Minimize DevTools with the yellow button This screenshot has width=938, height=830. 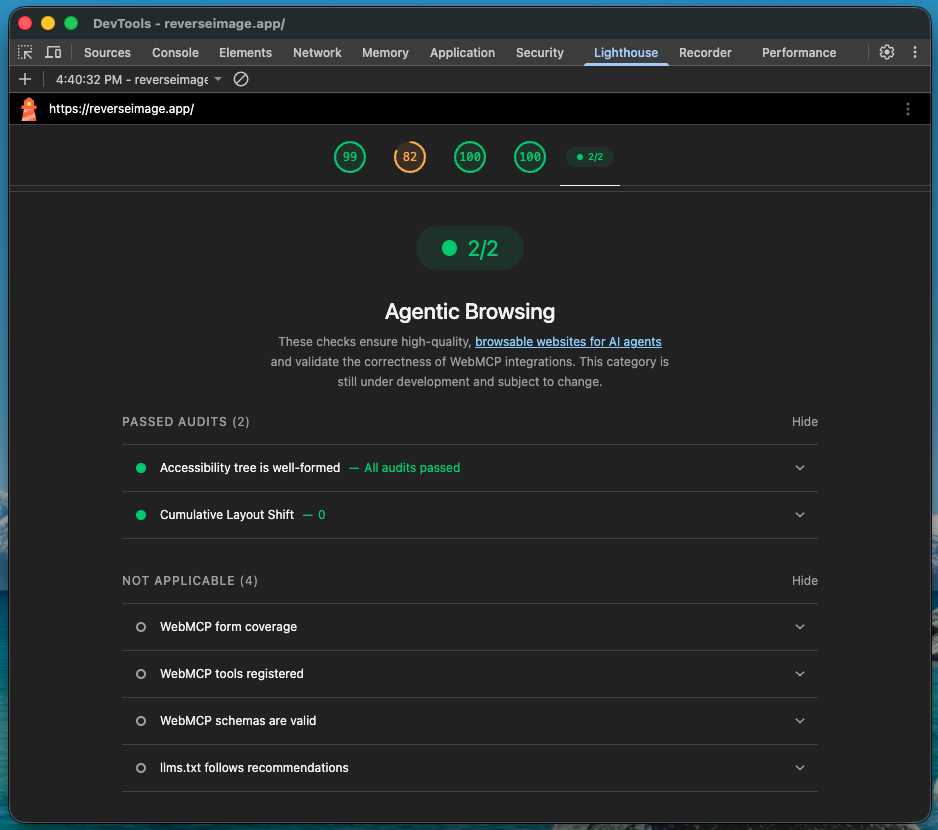[x=48, y=23]
